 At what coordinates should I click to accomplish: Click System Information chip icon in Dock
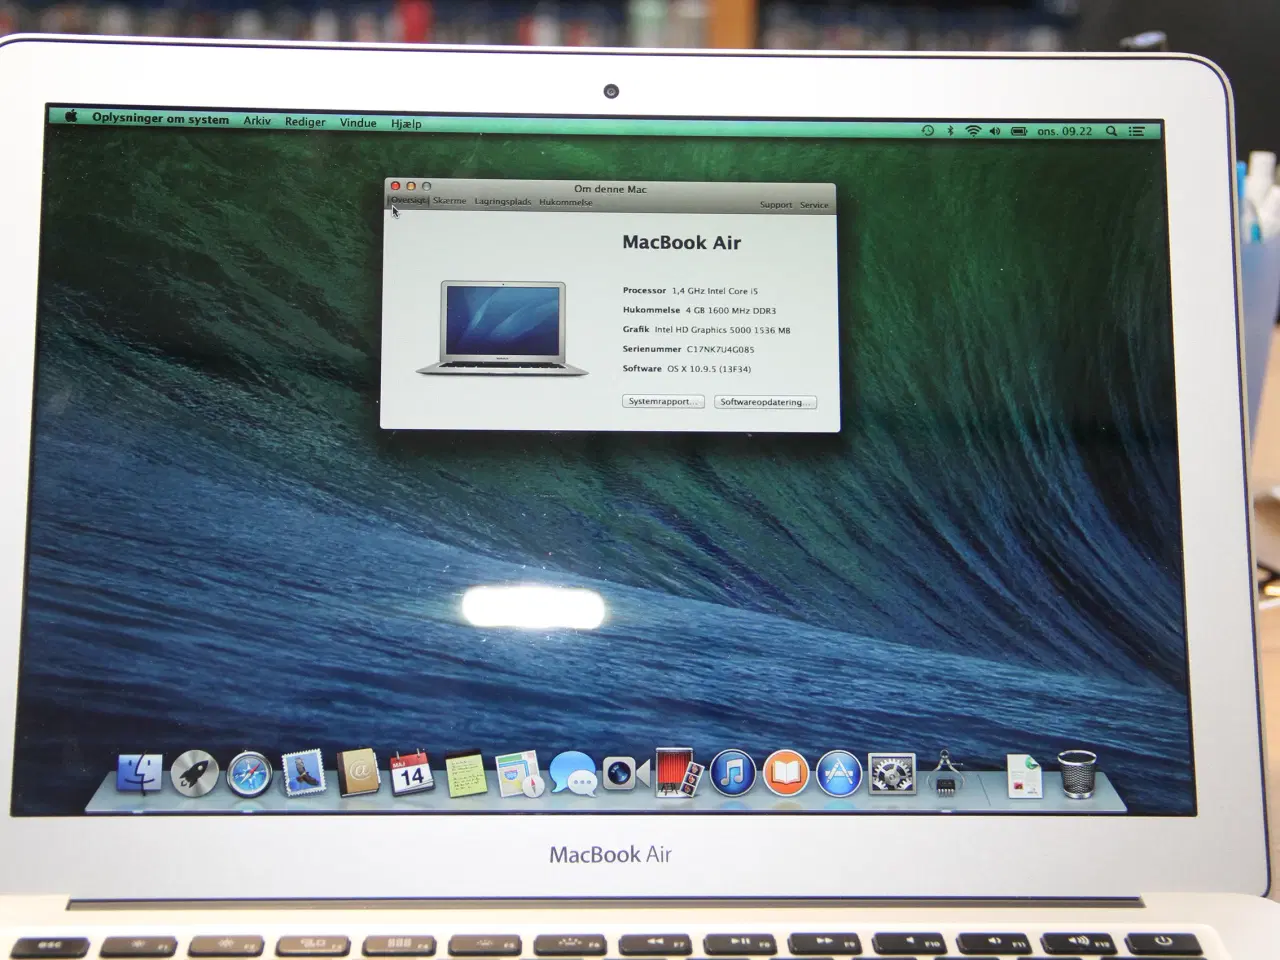945,774
